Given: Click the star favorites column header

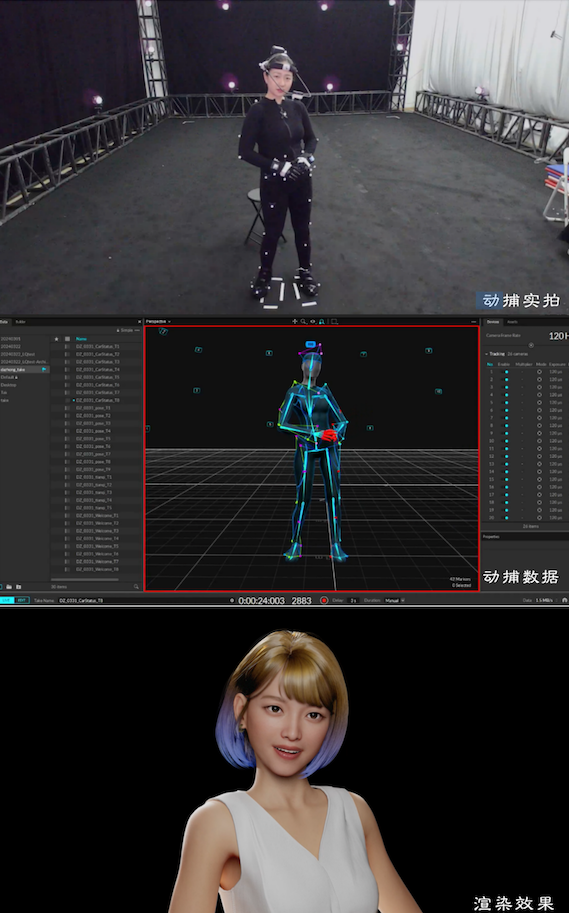Looking at the screenshot, I should [56, 338].
